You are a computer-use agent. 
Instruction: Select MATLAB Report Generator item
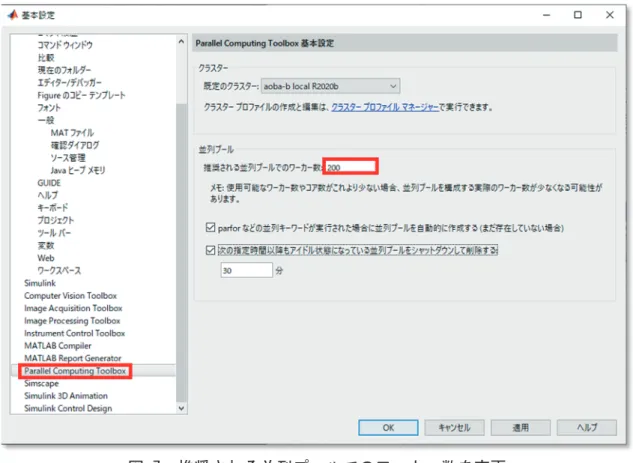click(x=73, y=358)
